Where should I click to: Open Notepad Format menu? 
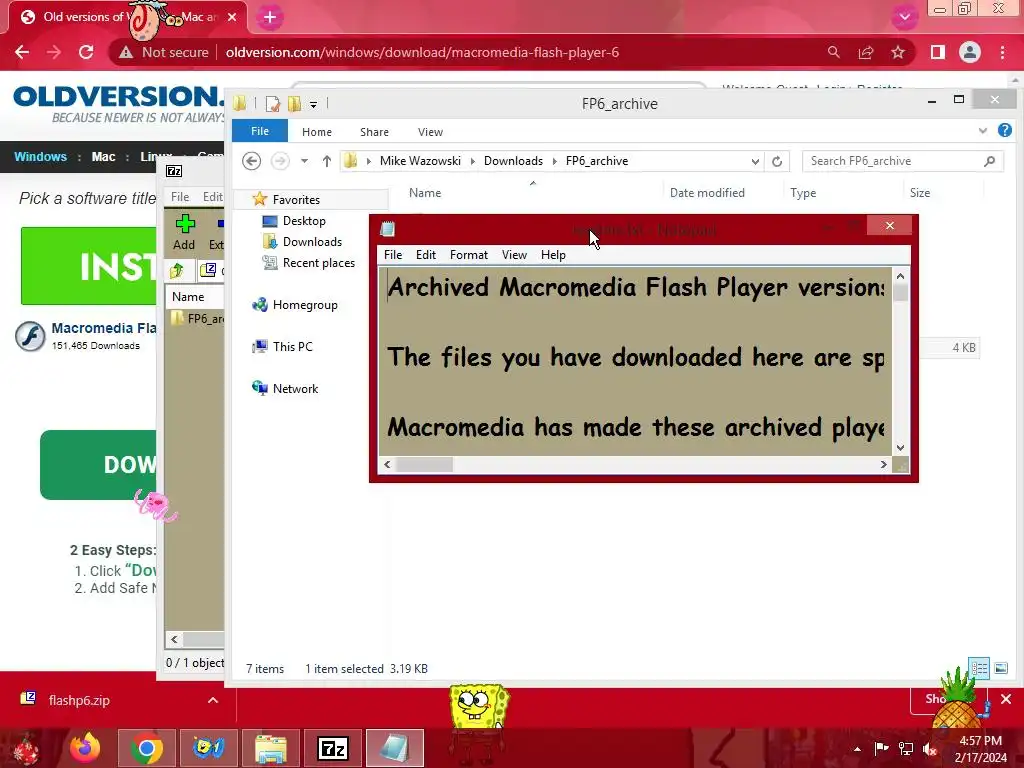469,255
